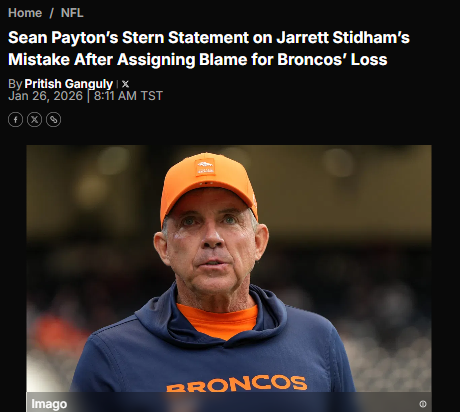Click the Broncos logo on the orange cap
Screen dimensions: 460x412
205,167
